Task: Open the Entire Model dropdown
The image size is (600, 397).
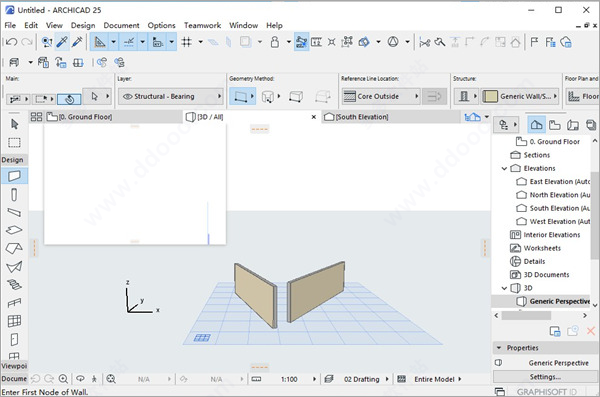Action: (460, 379)
